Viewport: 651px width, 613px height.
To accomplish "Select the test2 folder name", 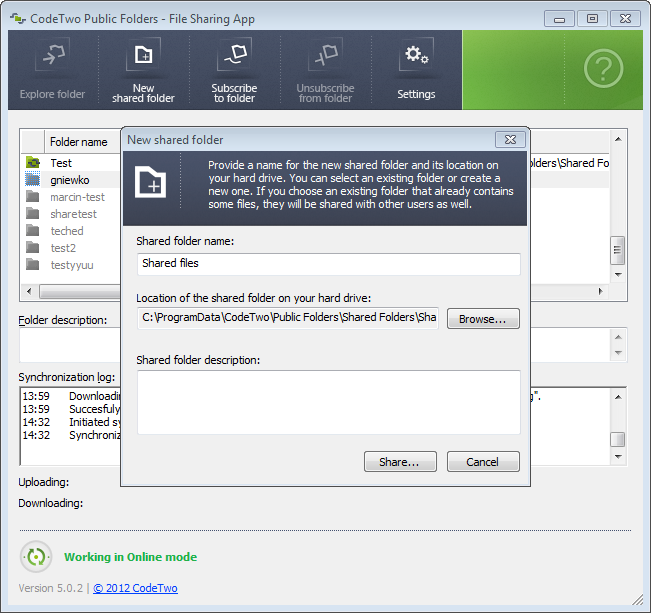I will 63,248.
